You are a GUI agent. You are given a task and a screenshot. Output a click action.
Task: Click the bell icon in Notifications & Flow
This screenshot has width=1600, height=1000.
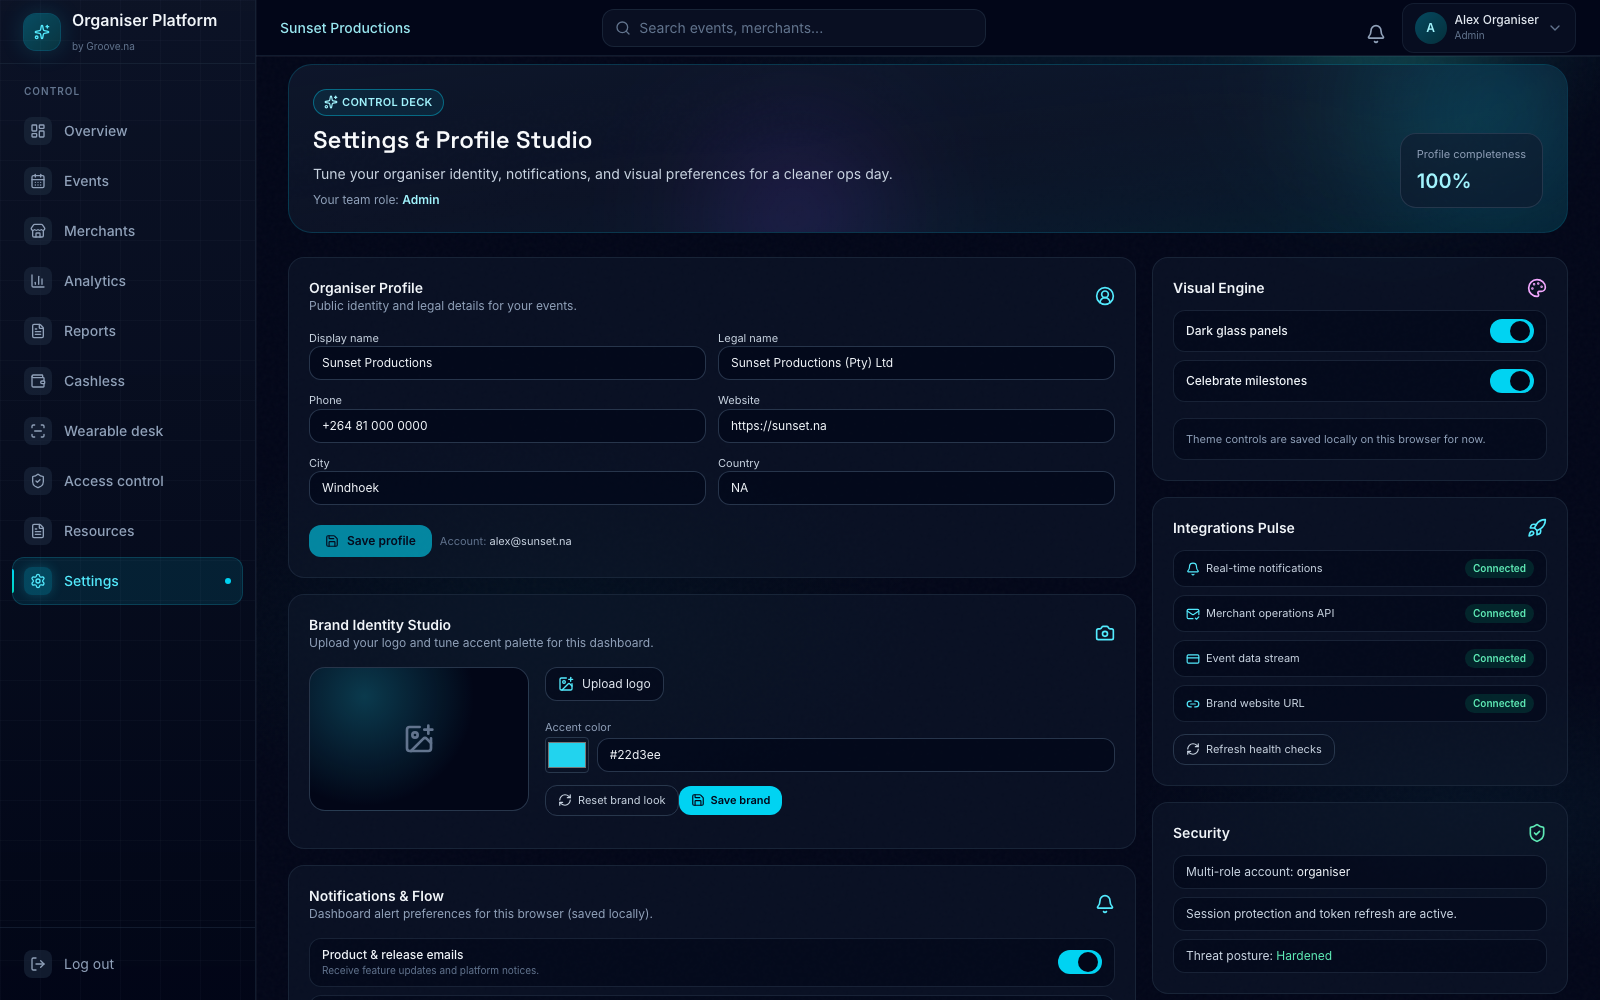click(1105, 904)
